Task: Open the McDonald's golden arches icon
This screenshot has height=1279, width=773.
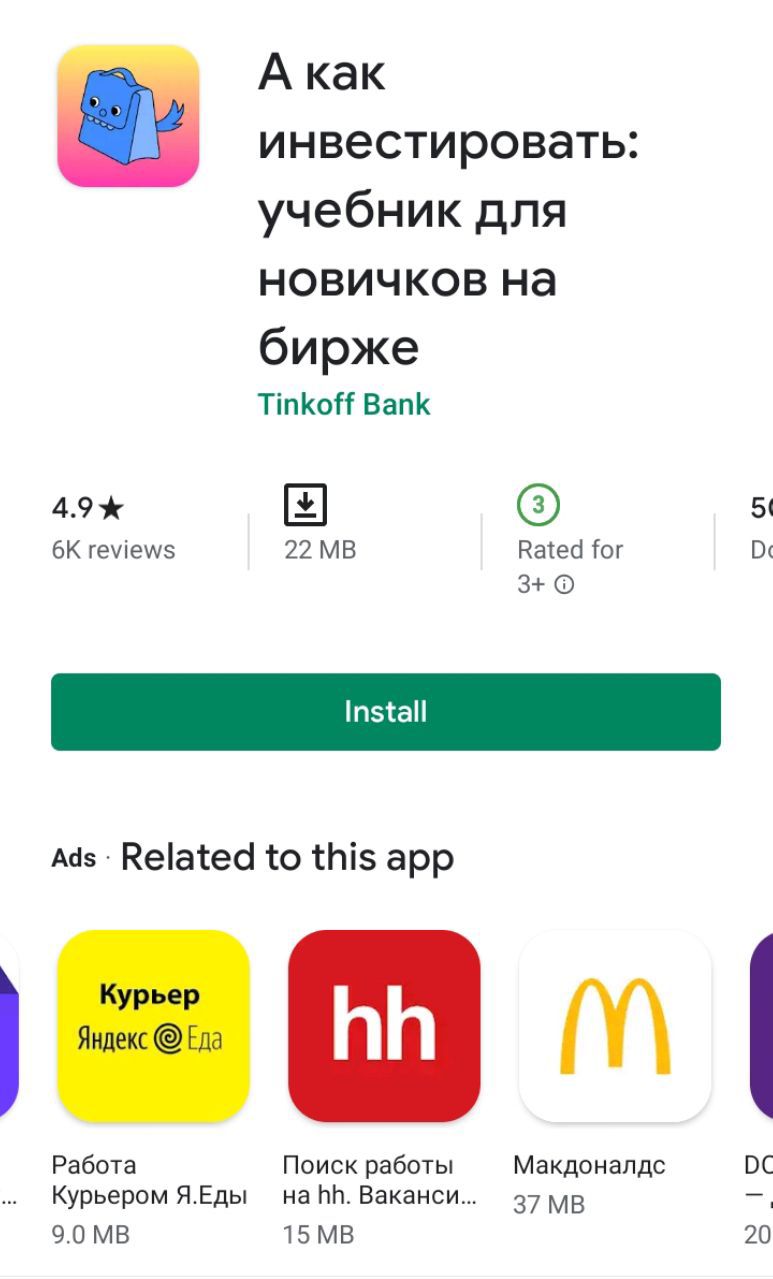Action: click(x=615, y=1026)
